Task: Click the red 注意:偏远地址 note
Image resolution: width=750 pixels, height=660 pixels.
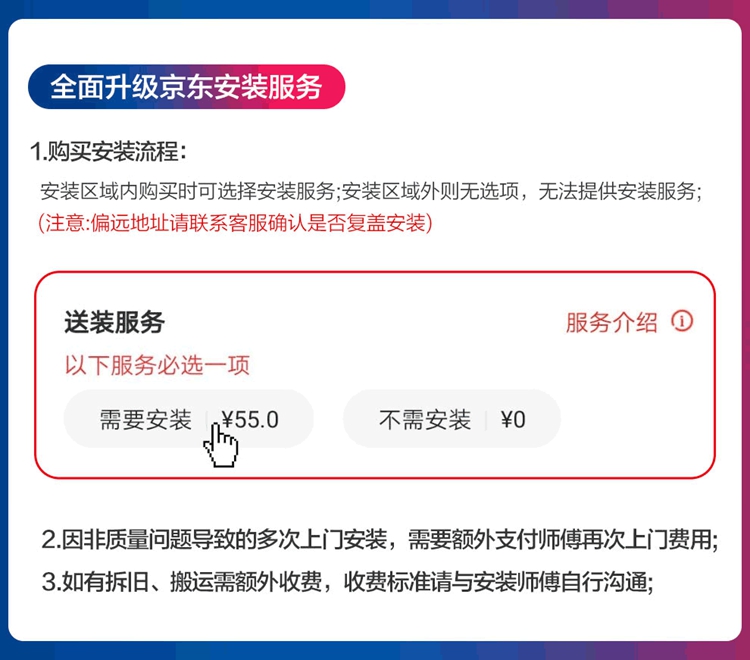Action: pyautogui.click(x=235, y=222)
